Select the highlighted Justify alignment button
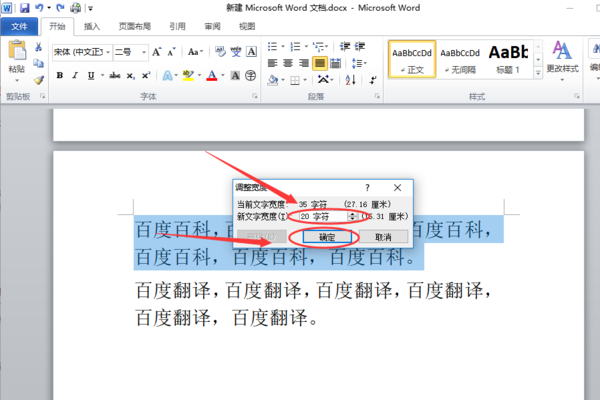This screenshot has height=400, width=600. coord(320,63)
